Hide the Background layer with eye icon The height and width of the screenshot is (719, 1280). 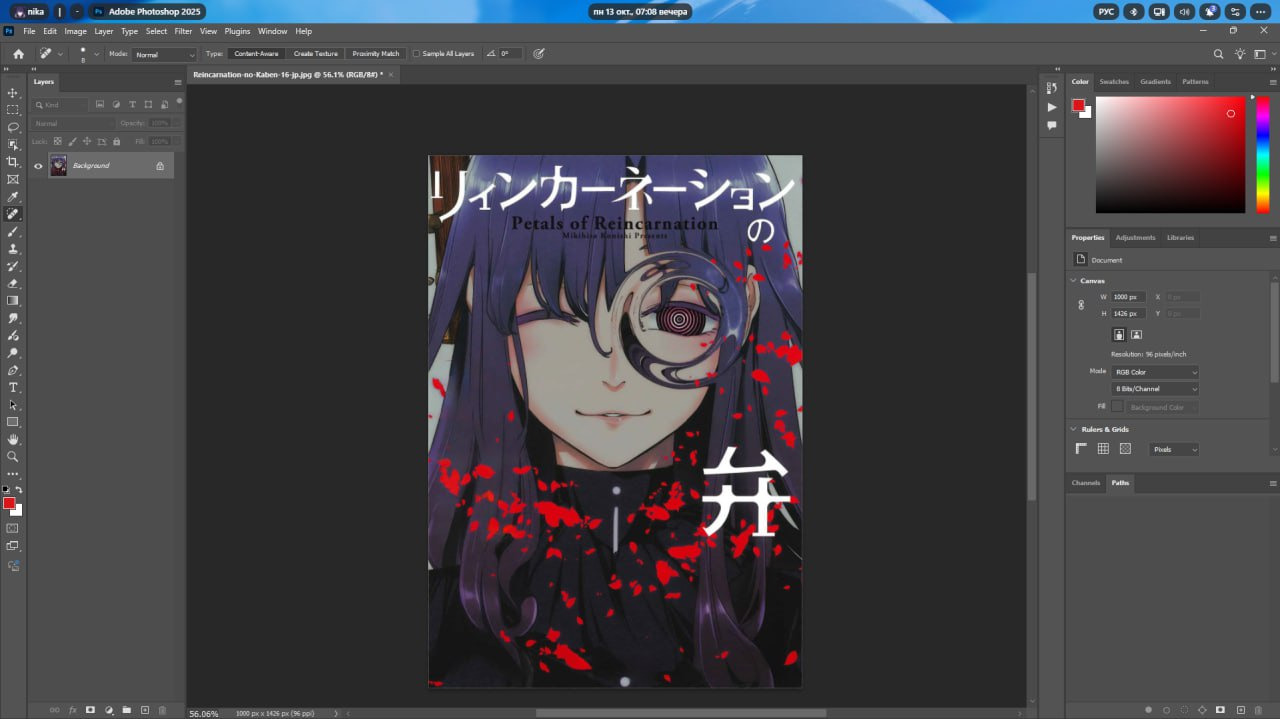pos(38,166)
